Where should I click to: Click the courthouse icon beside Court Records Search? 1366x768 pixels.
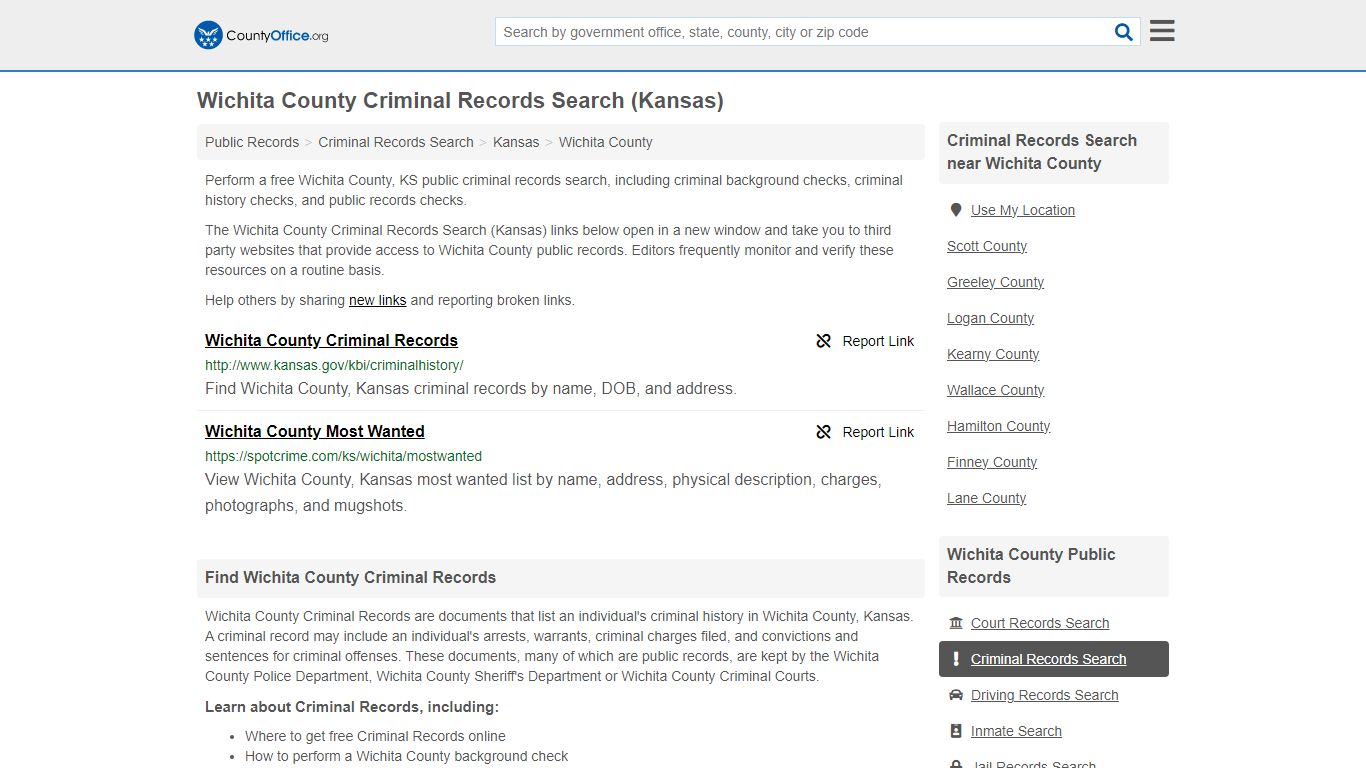(956, 623)
